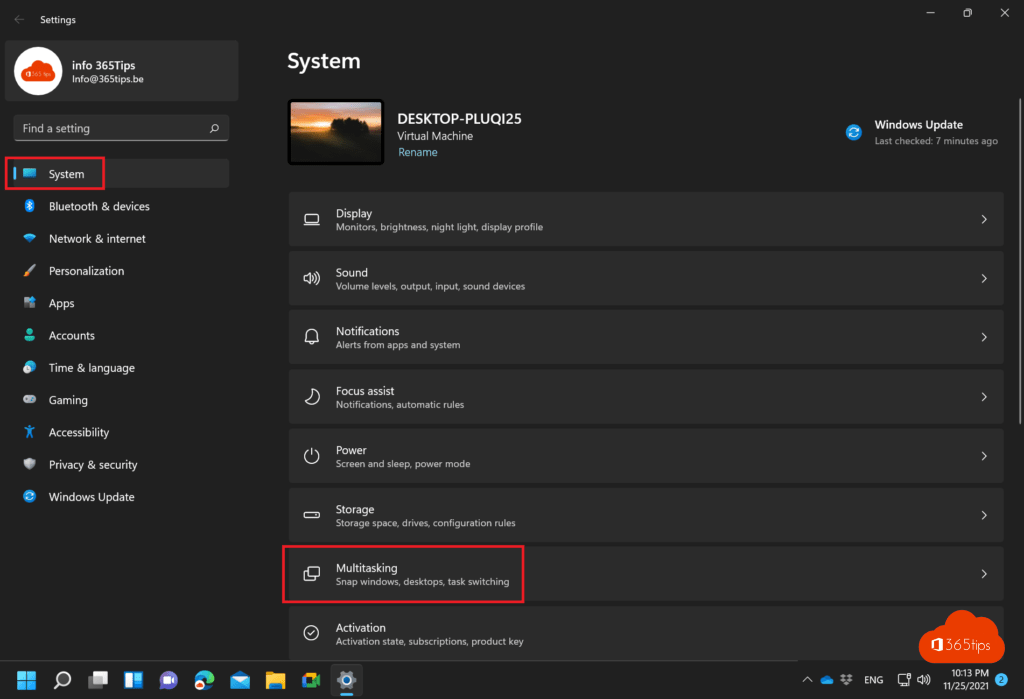Click the Display monitor icon
This screenshot has height=699, width=1024.
[x=312, y=219]
